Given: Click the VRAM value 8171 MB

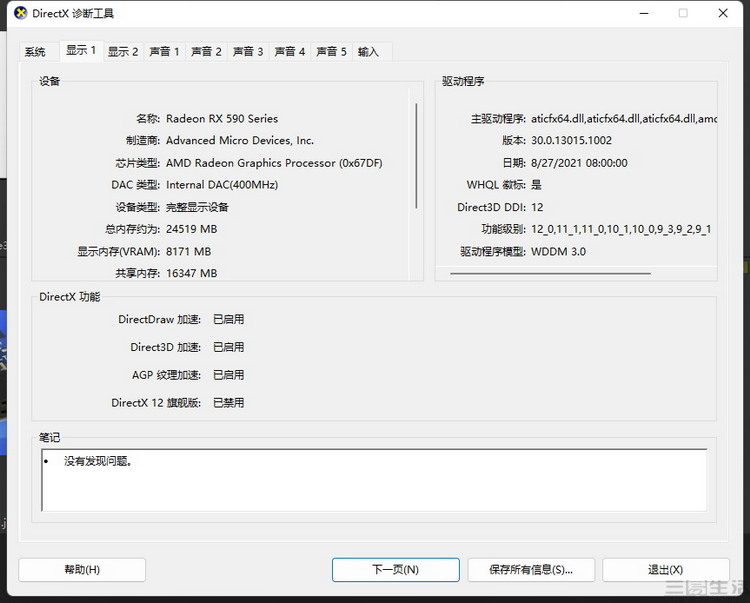Looking at the screenshot, I should coord(188,252).
